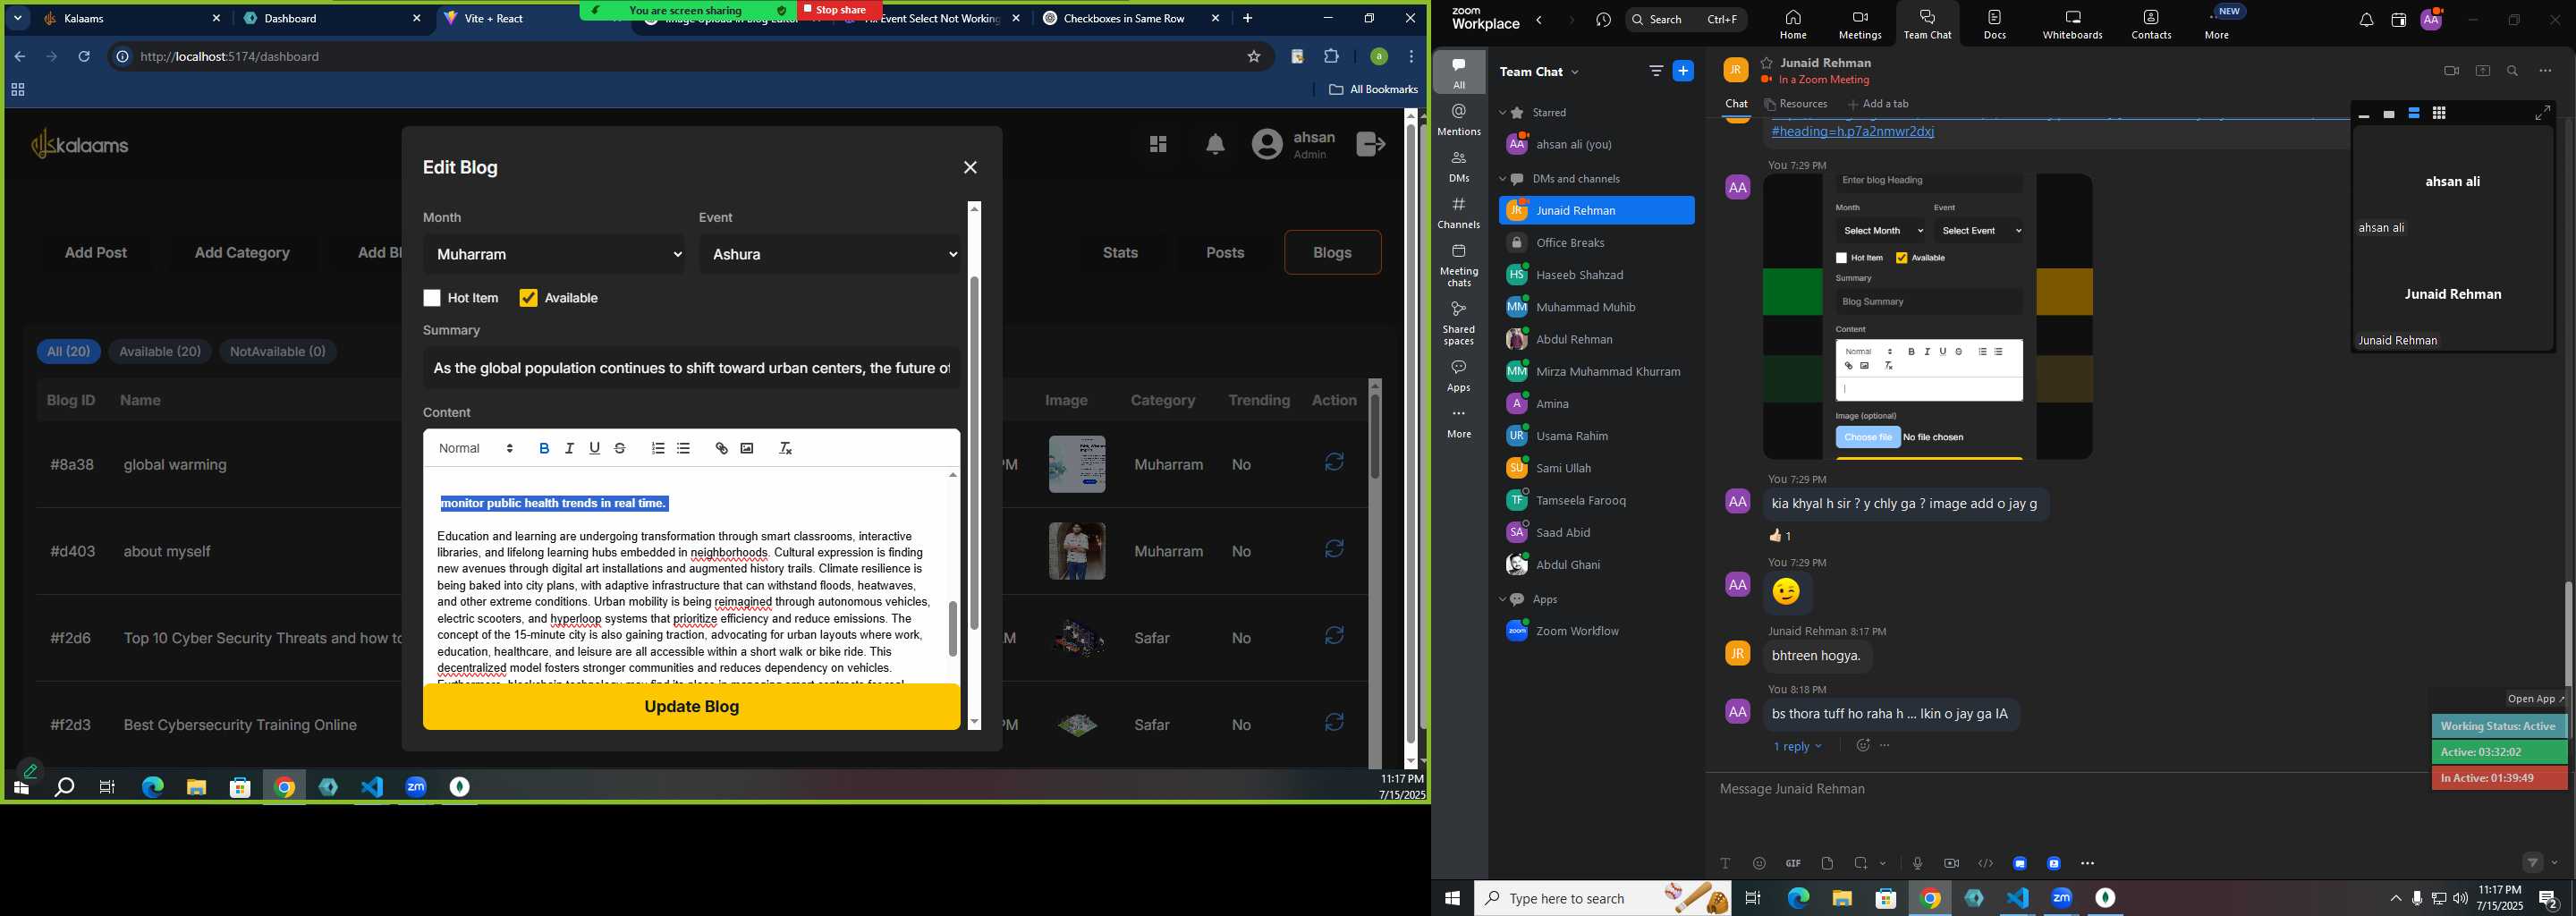
Task: Show Available (20) blogs filter
Action: [x=160, y=351]
